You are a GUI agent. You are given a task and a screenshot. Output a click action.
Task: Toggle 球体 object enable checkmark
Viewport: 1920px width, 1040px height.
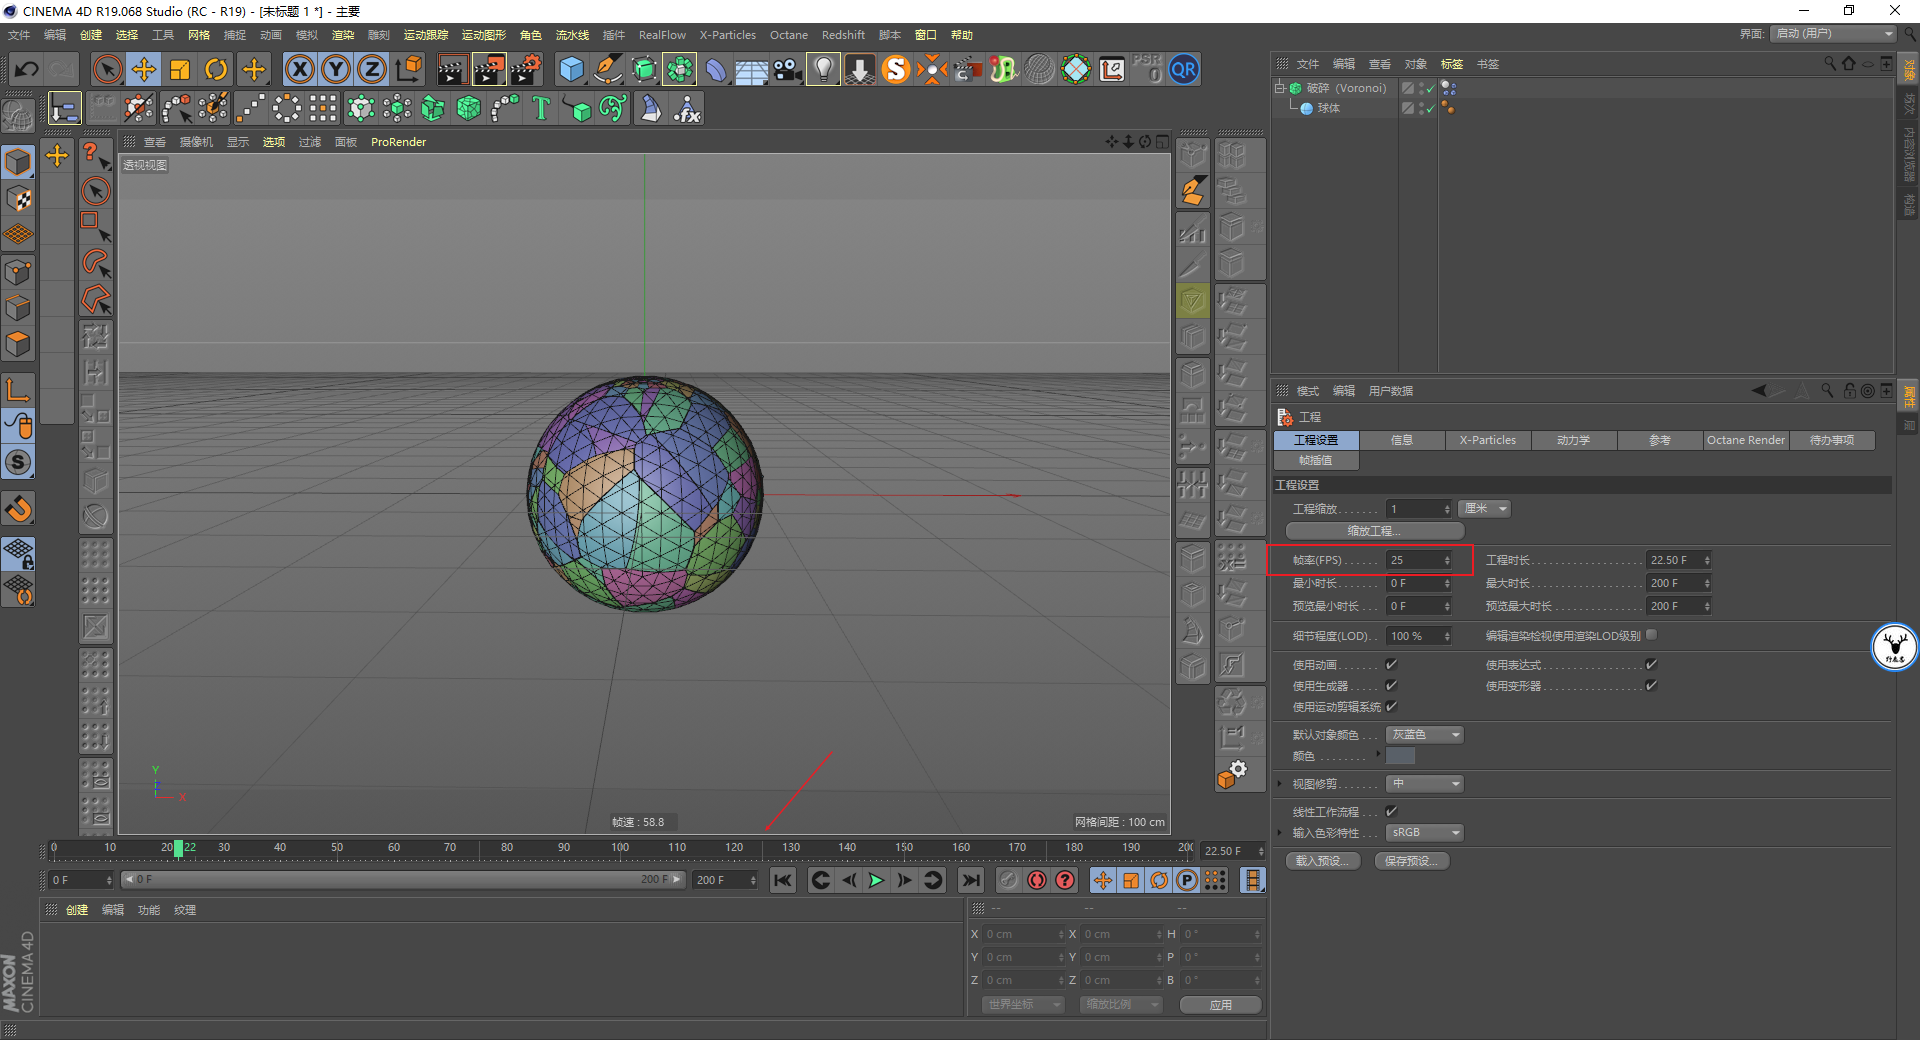point(1430,109)
